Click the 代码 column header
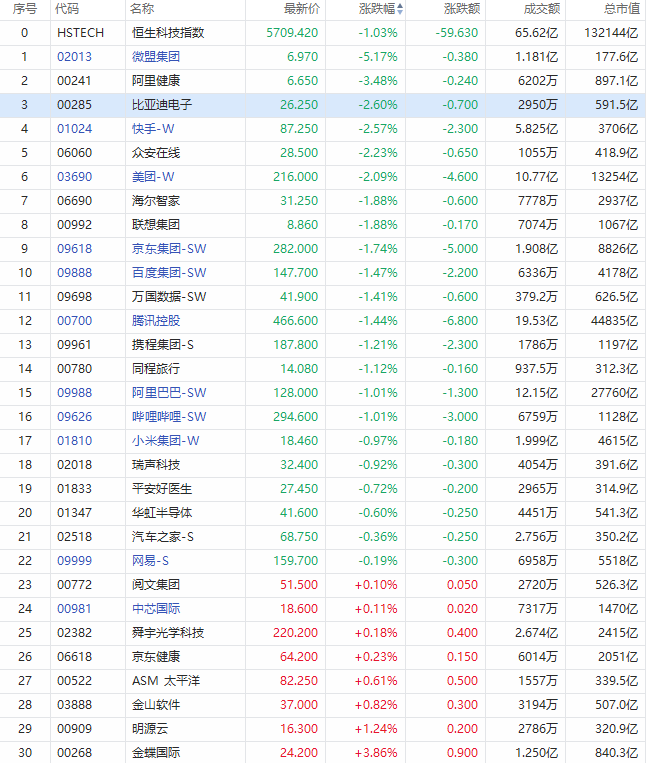 coord(67,9)
